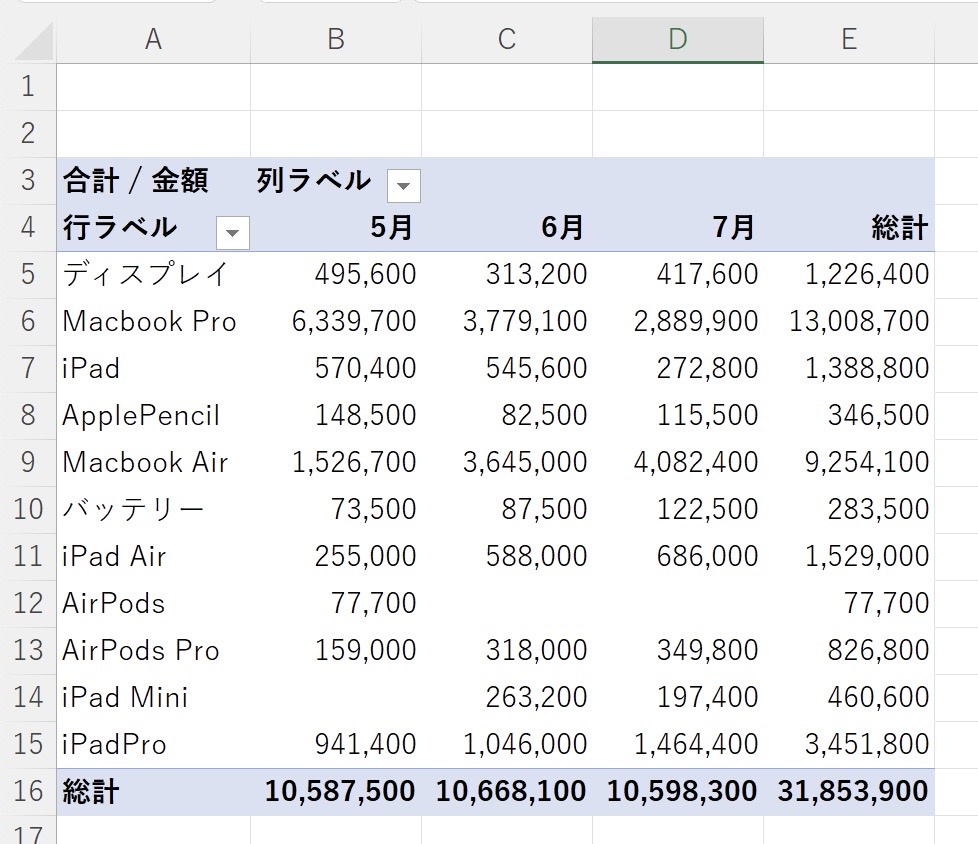Select column D header
The image size is (978, 844).
click(677, 40)
